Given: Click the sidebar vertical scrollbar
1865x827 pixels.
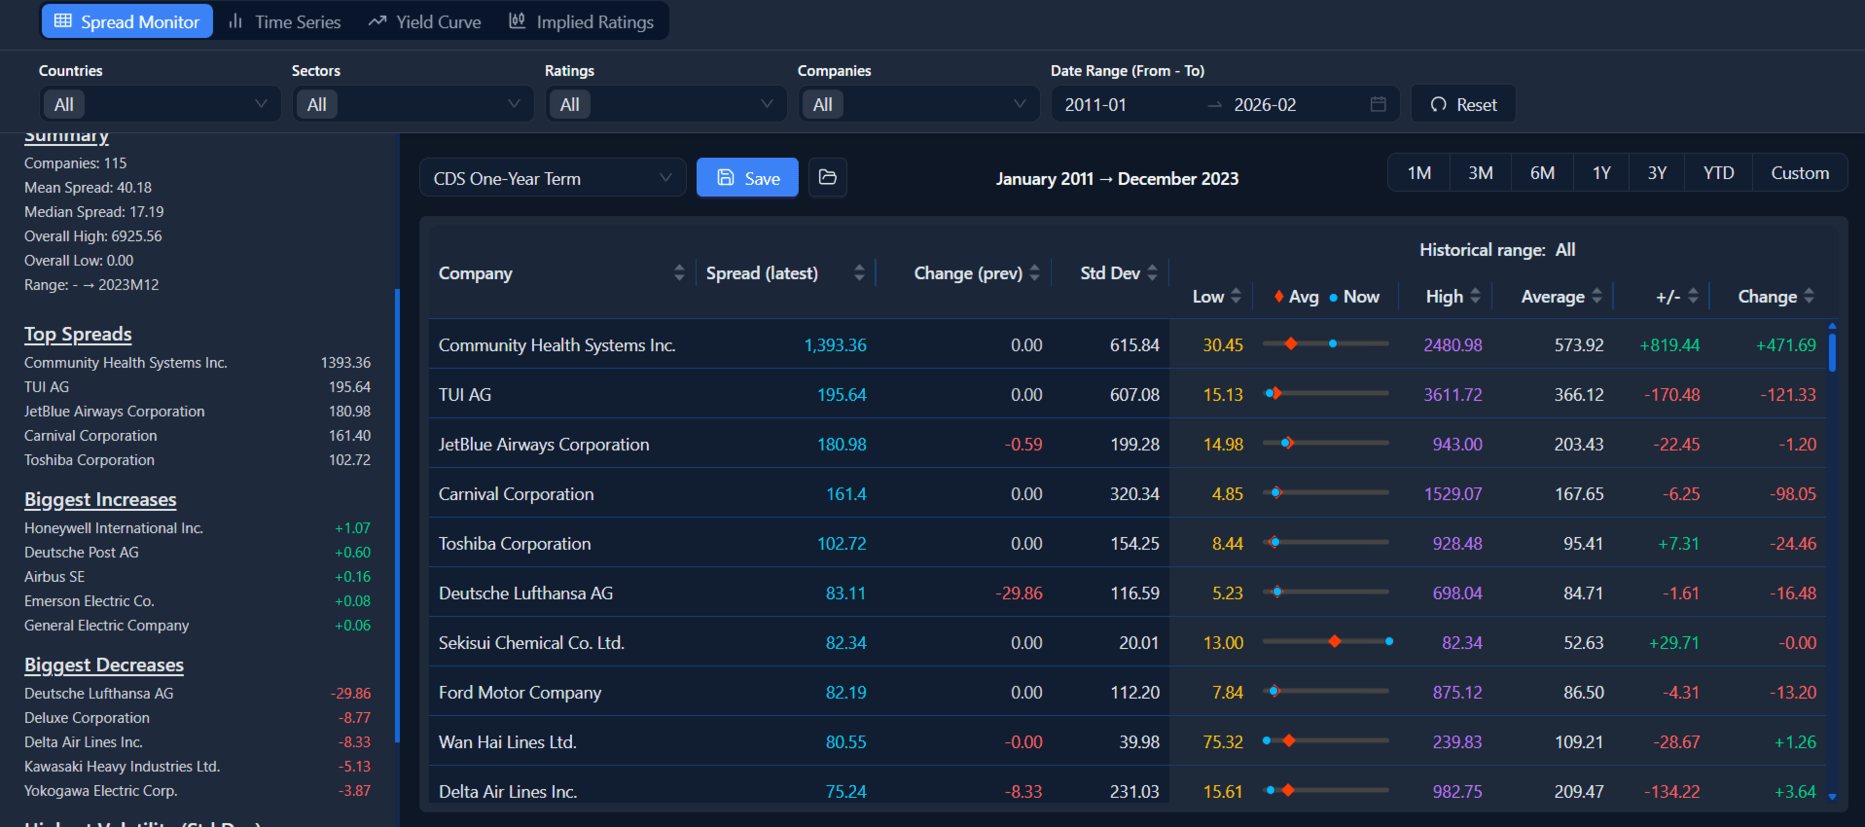Looking at the screenshot, I should pos(397,515).
